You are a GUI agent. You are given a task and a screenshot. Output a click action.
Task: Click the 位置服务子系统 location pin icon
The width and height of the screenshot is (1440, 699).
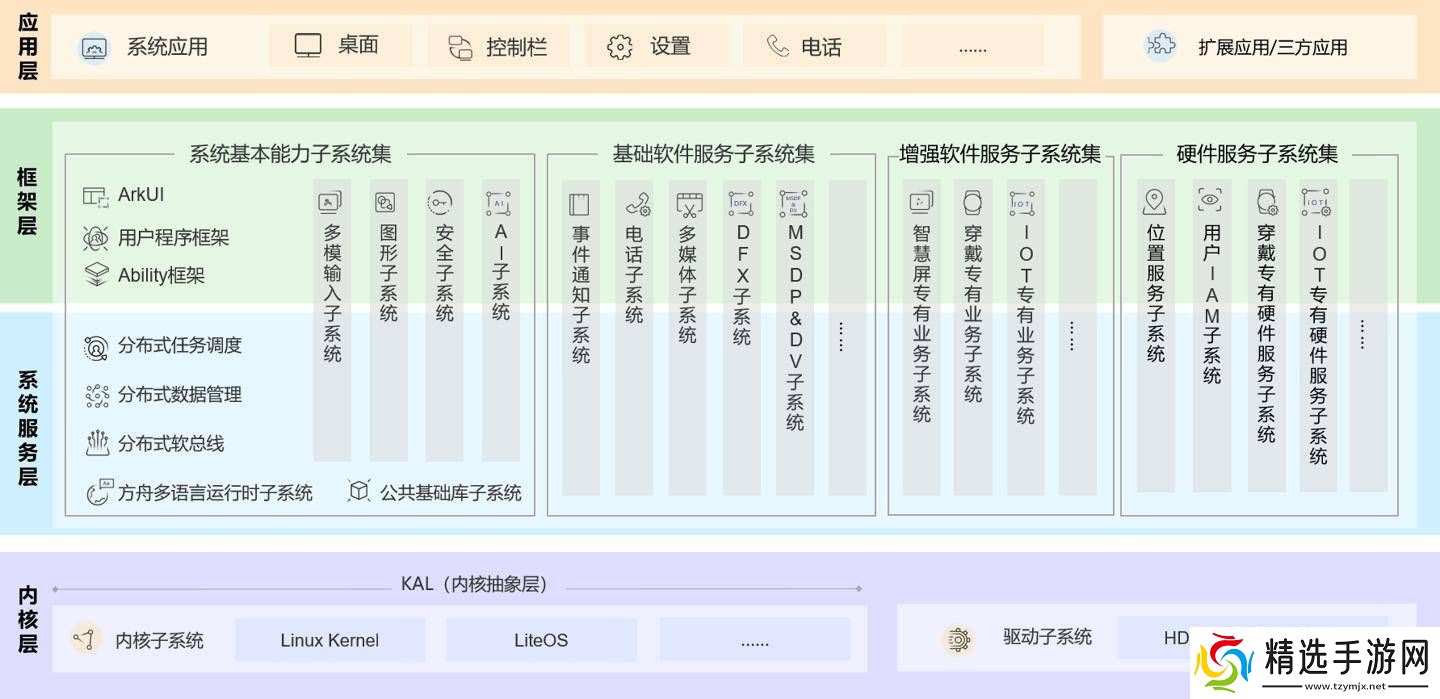pos(1156,203)
